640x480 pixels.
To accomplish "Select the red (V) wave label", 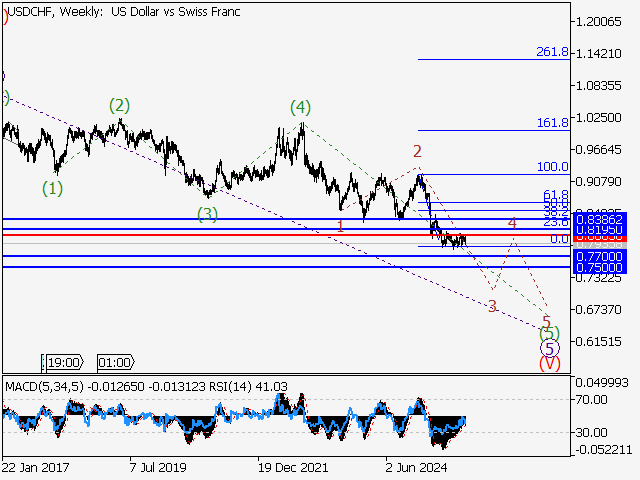I will coord(549,364).
